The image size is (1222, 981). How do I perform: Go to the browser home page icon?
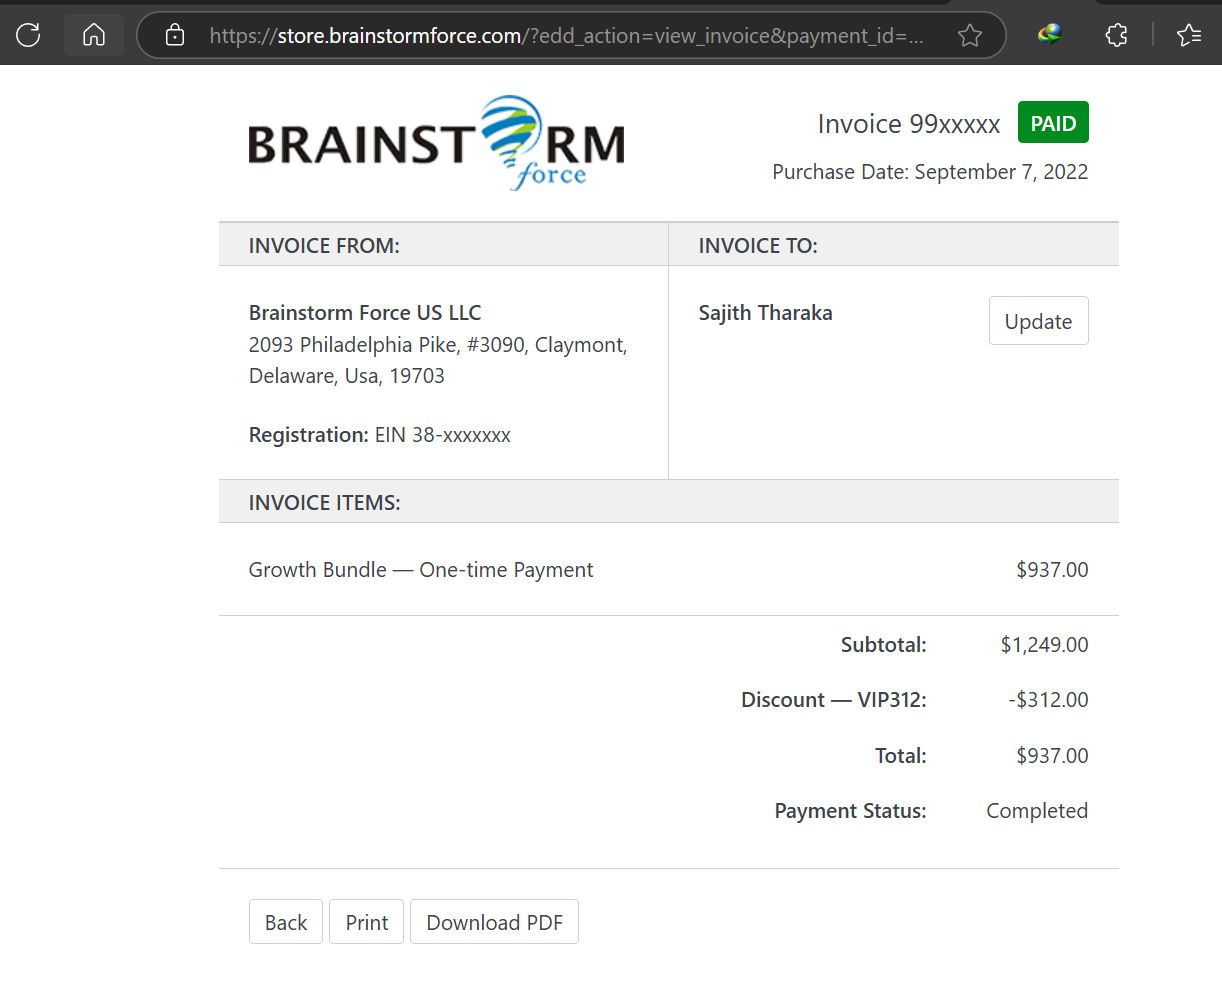point(94,35)
